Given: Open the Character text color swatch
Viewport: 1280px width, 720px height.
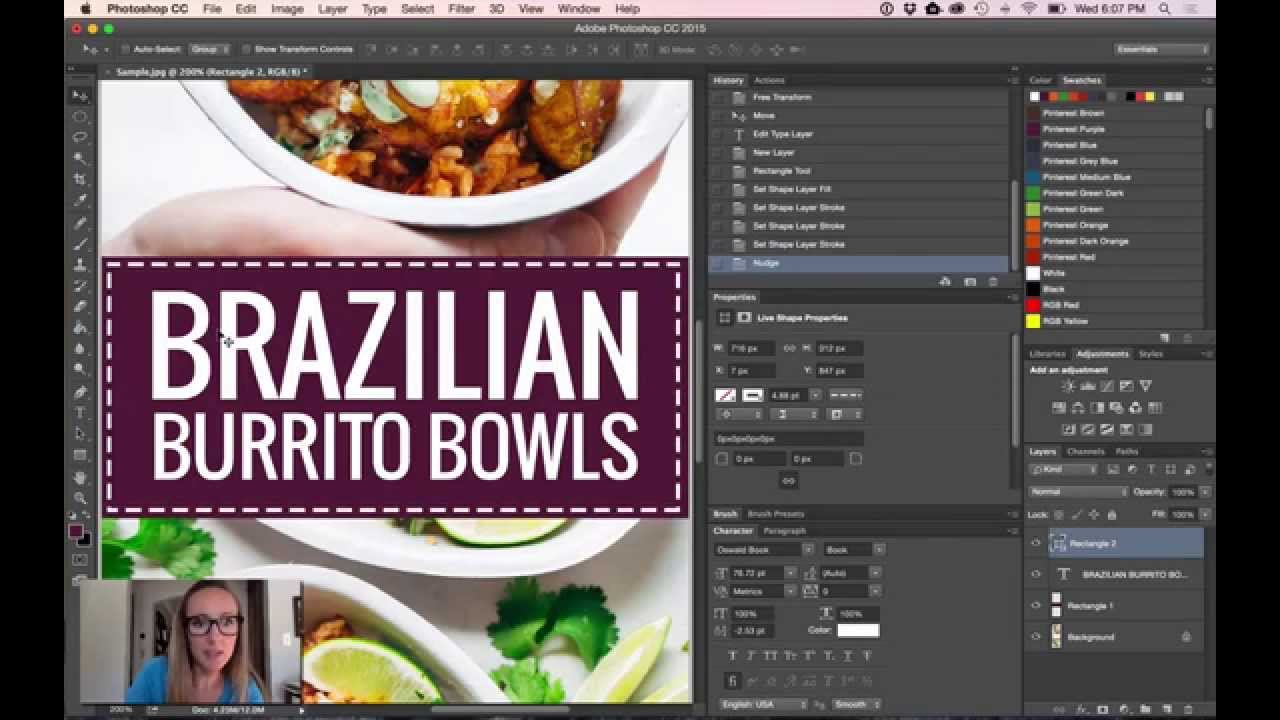Looking at the screenshot, I should pyautogui.click(x=858, y=630).
